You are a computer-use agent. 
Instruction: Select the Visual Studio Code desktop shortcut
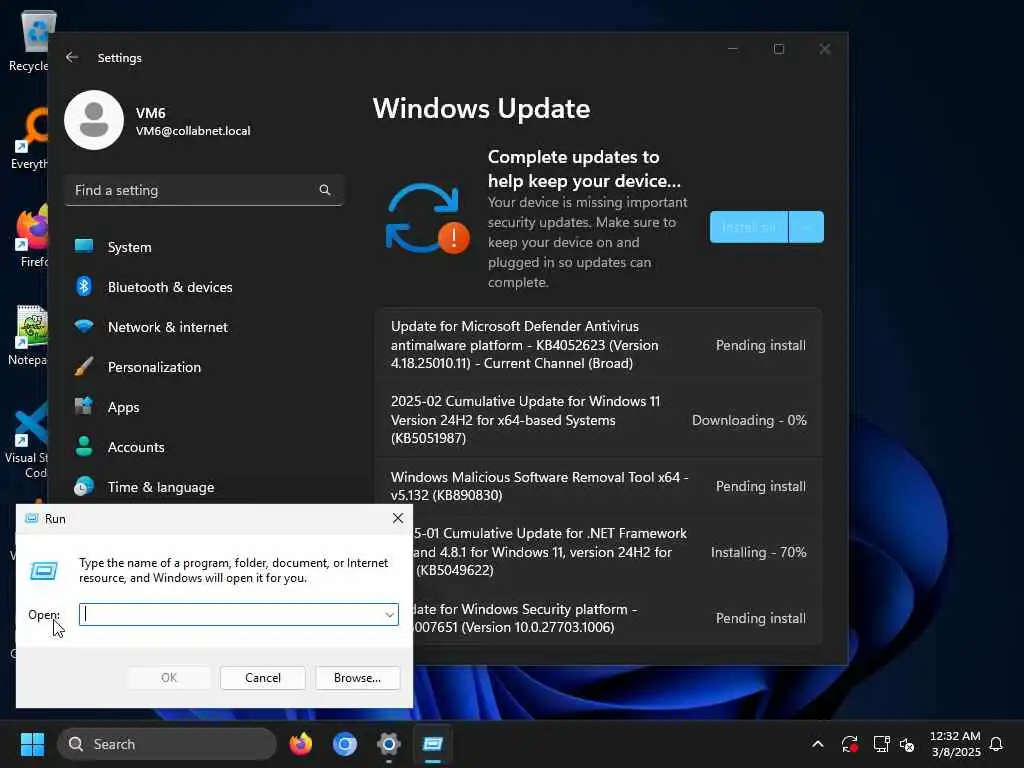(27, 440)
